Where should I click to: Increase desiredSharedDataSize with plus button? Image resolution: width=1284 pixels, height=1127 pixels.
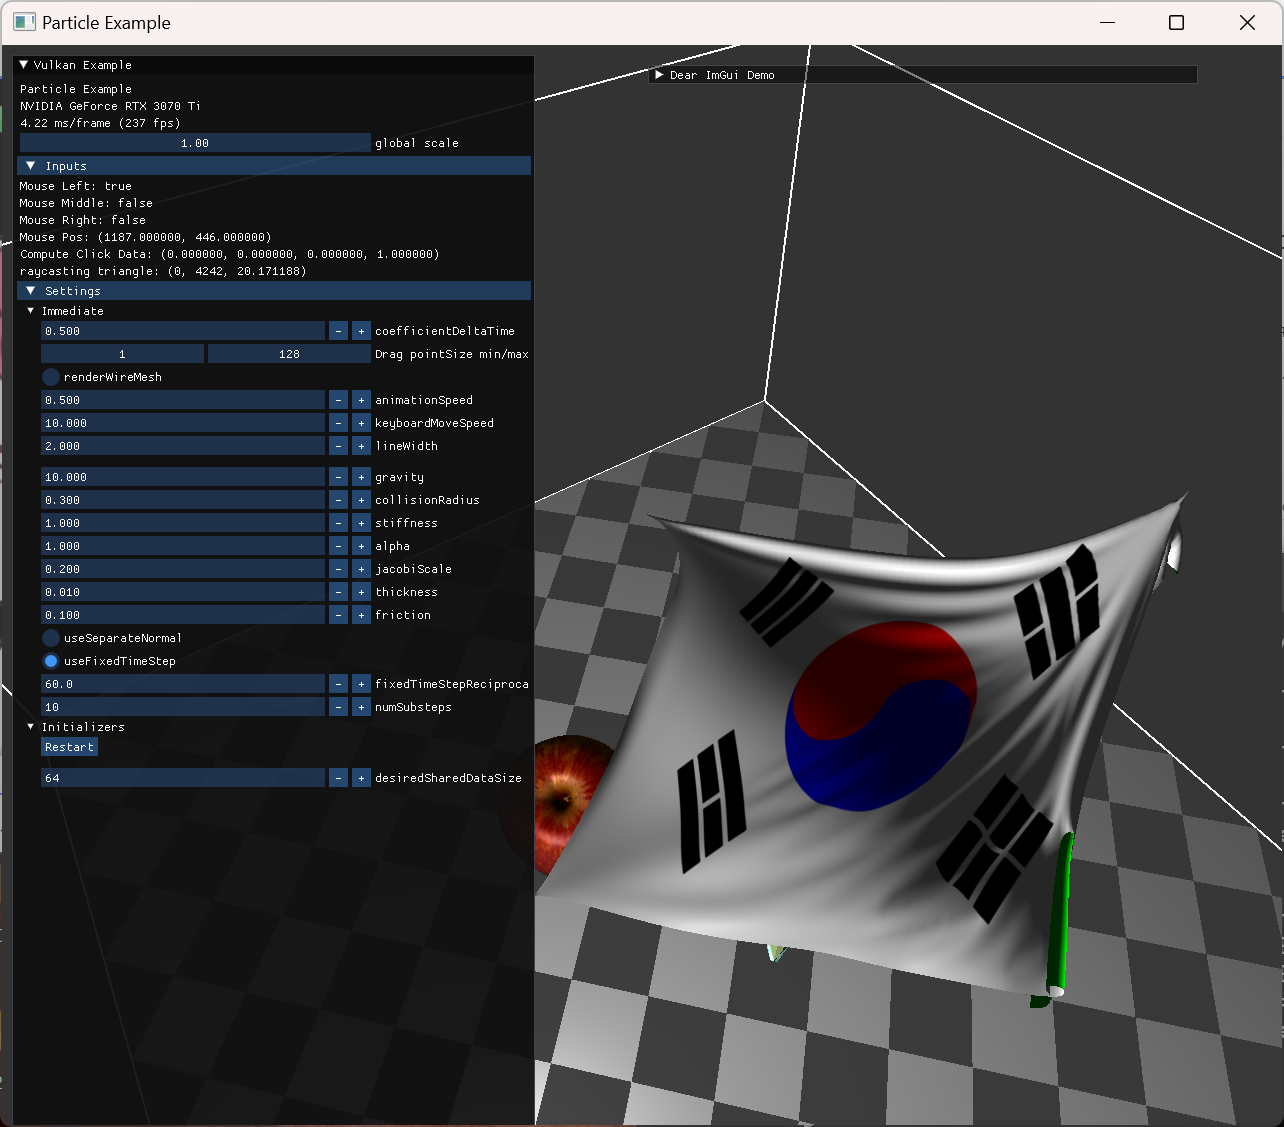[x=361, y=778]
